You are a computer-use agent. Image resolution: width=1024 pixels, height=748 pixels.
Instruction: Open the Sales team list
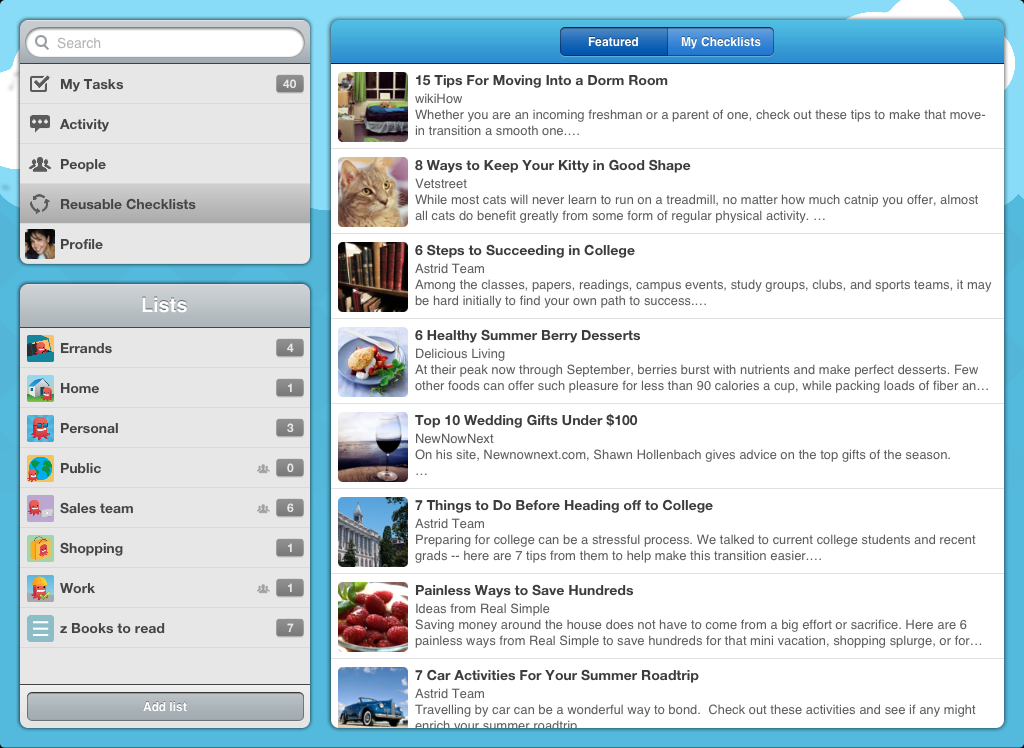[x=165, y=508]
